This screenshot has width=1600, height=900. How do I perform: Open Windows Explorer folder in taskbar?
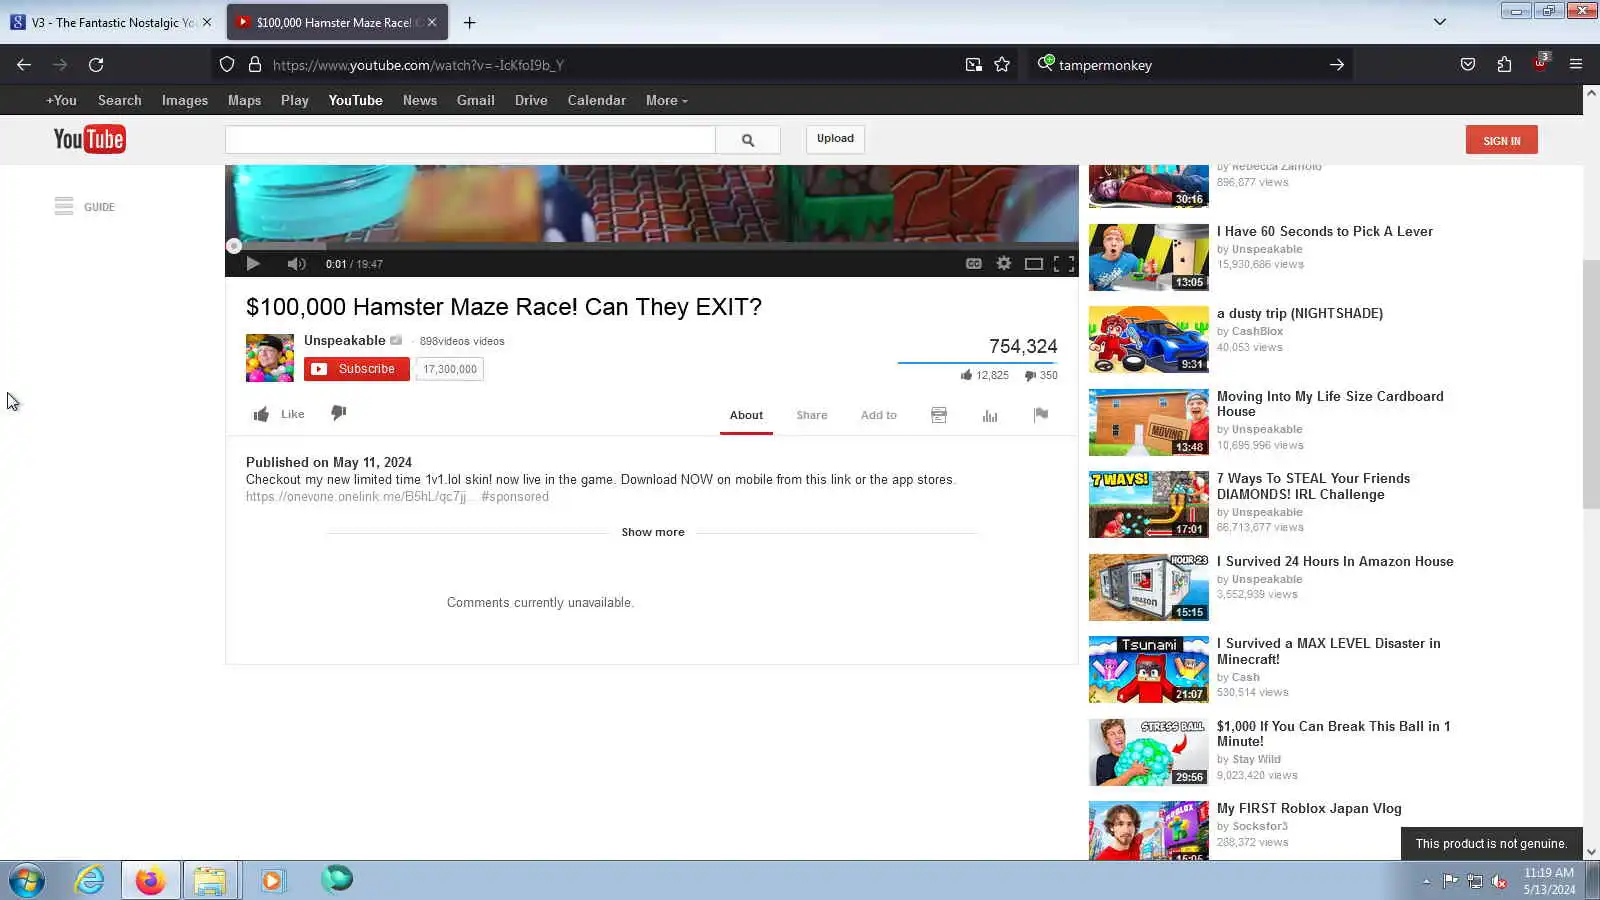pyautogui.click(x=210, y=881)
